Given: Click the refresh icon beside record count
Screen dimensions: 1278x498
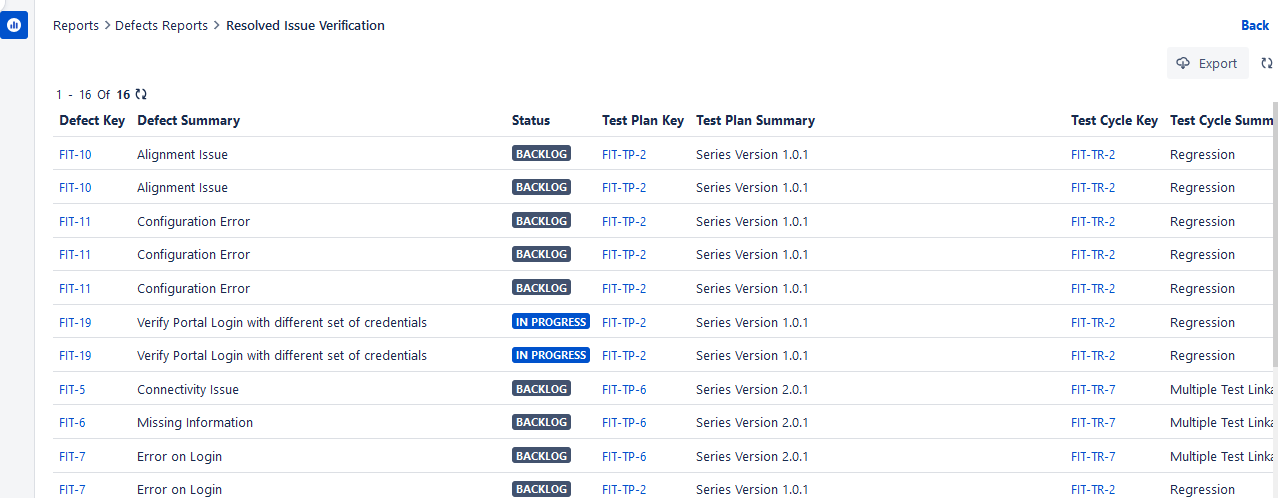Looking at the screenshot, I should tap(141, 94).
